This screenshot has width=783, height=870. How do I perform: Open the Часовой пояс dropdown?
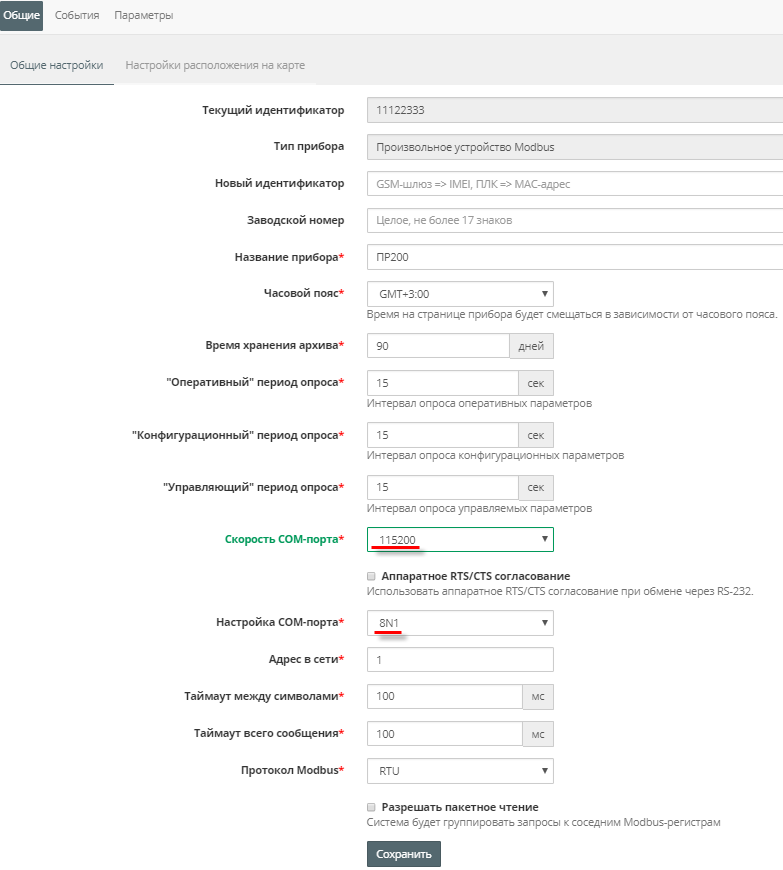(x=460, y=294)
